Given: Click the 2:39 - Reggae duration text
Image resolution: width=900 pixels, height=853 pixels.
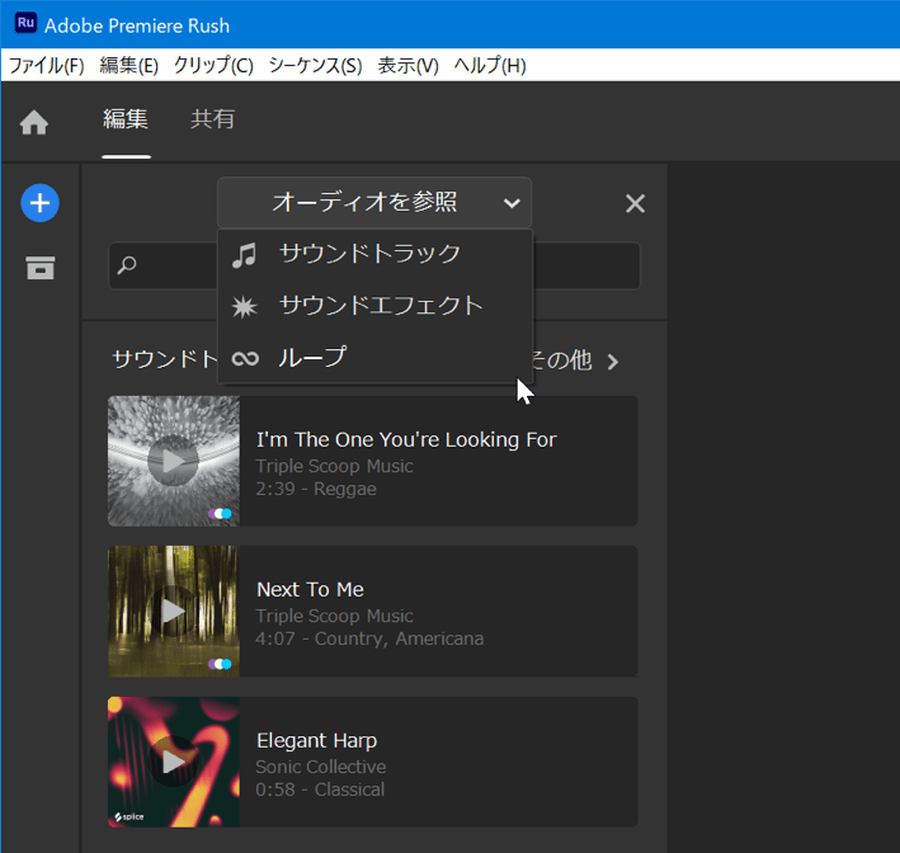Looking at the screenshot, I should 316,489.
